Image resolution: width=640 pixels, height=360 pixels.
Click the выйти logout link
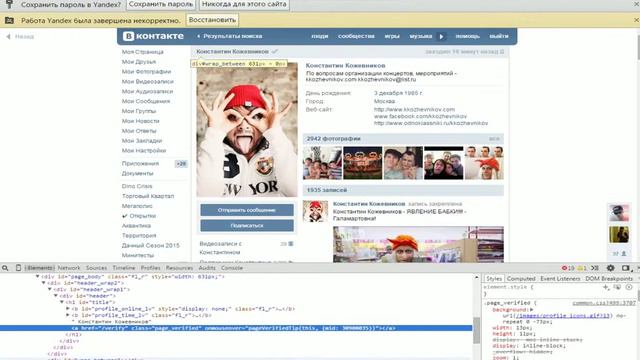pyautogui.click(x=499, y=36)
